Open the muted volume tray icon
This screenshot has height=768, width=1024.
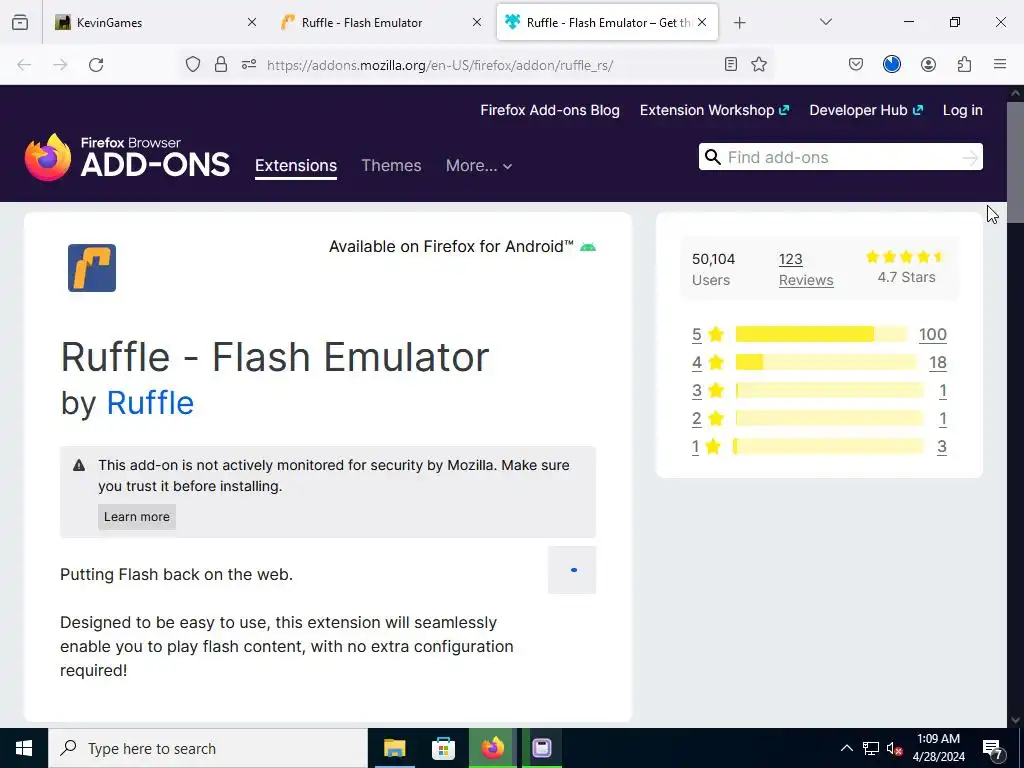pyautogui.click(x=894, y=748)
